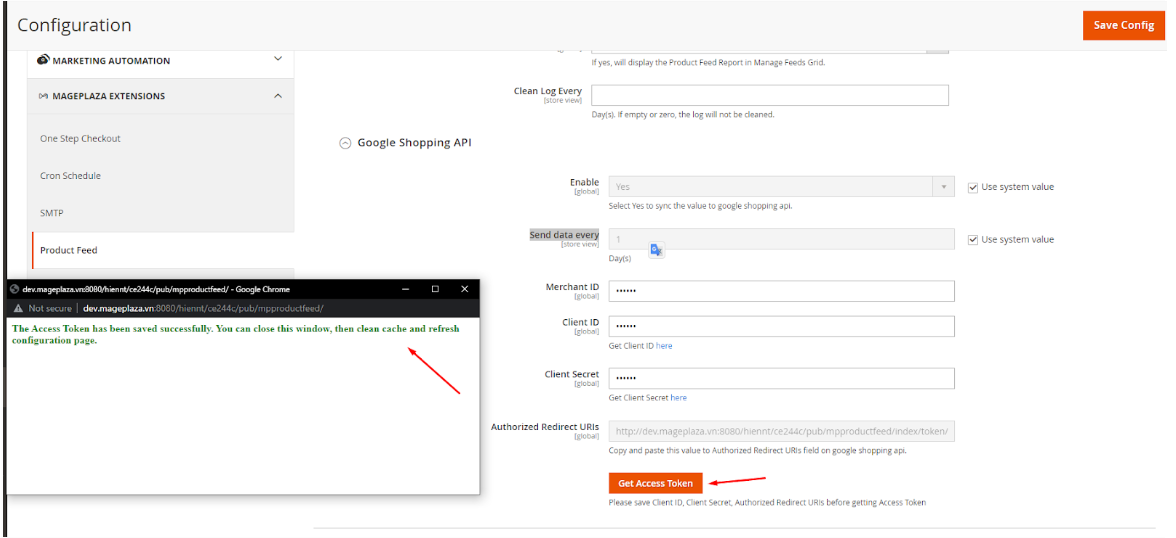
Task: Click the Merchant ID field
Action: tap(781, 291)
